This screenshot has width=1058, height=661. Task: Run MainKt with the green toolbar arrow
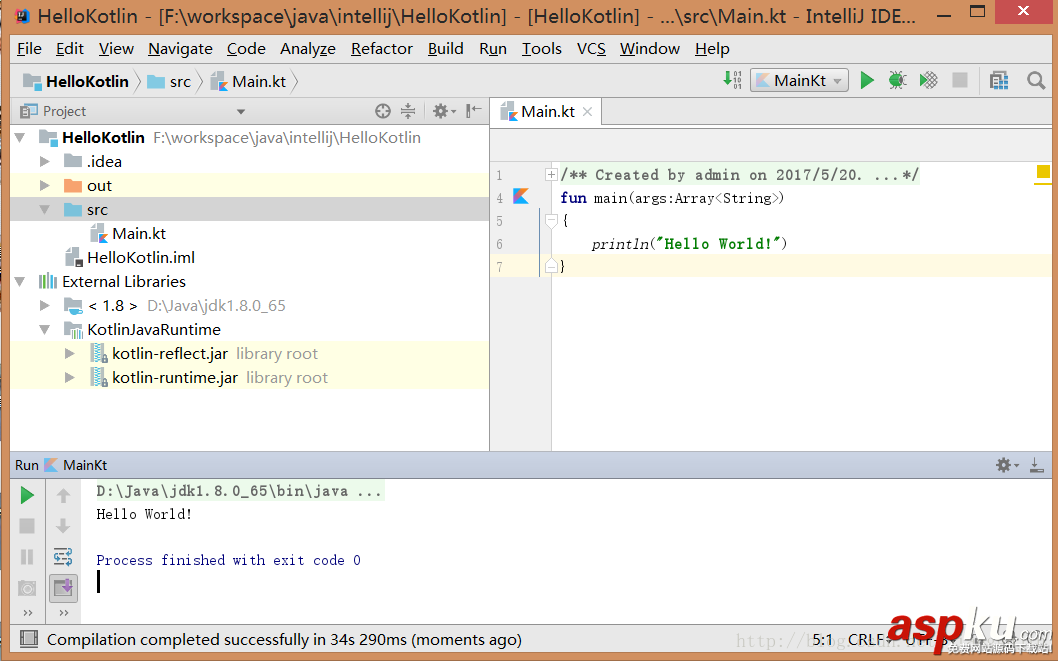point(867,80)
